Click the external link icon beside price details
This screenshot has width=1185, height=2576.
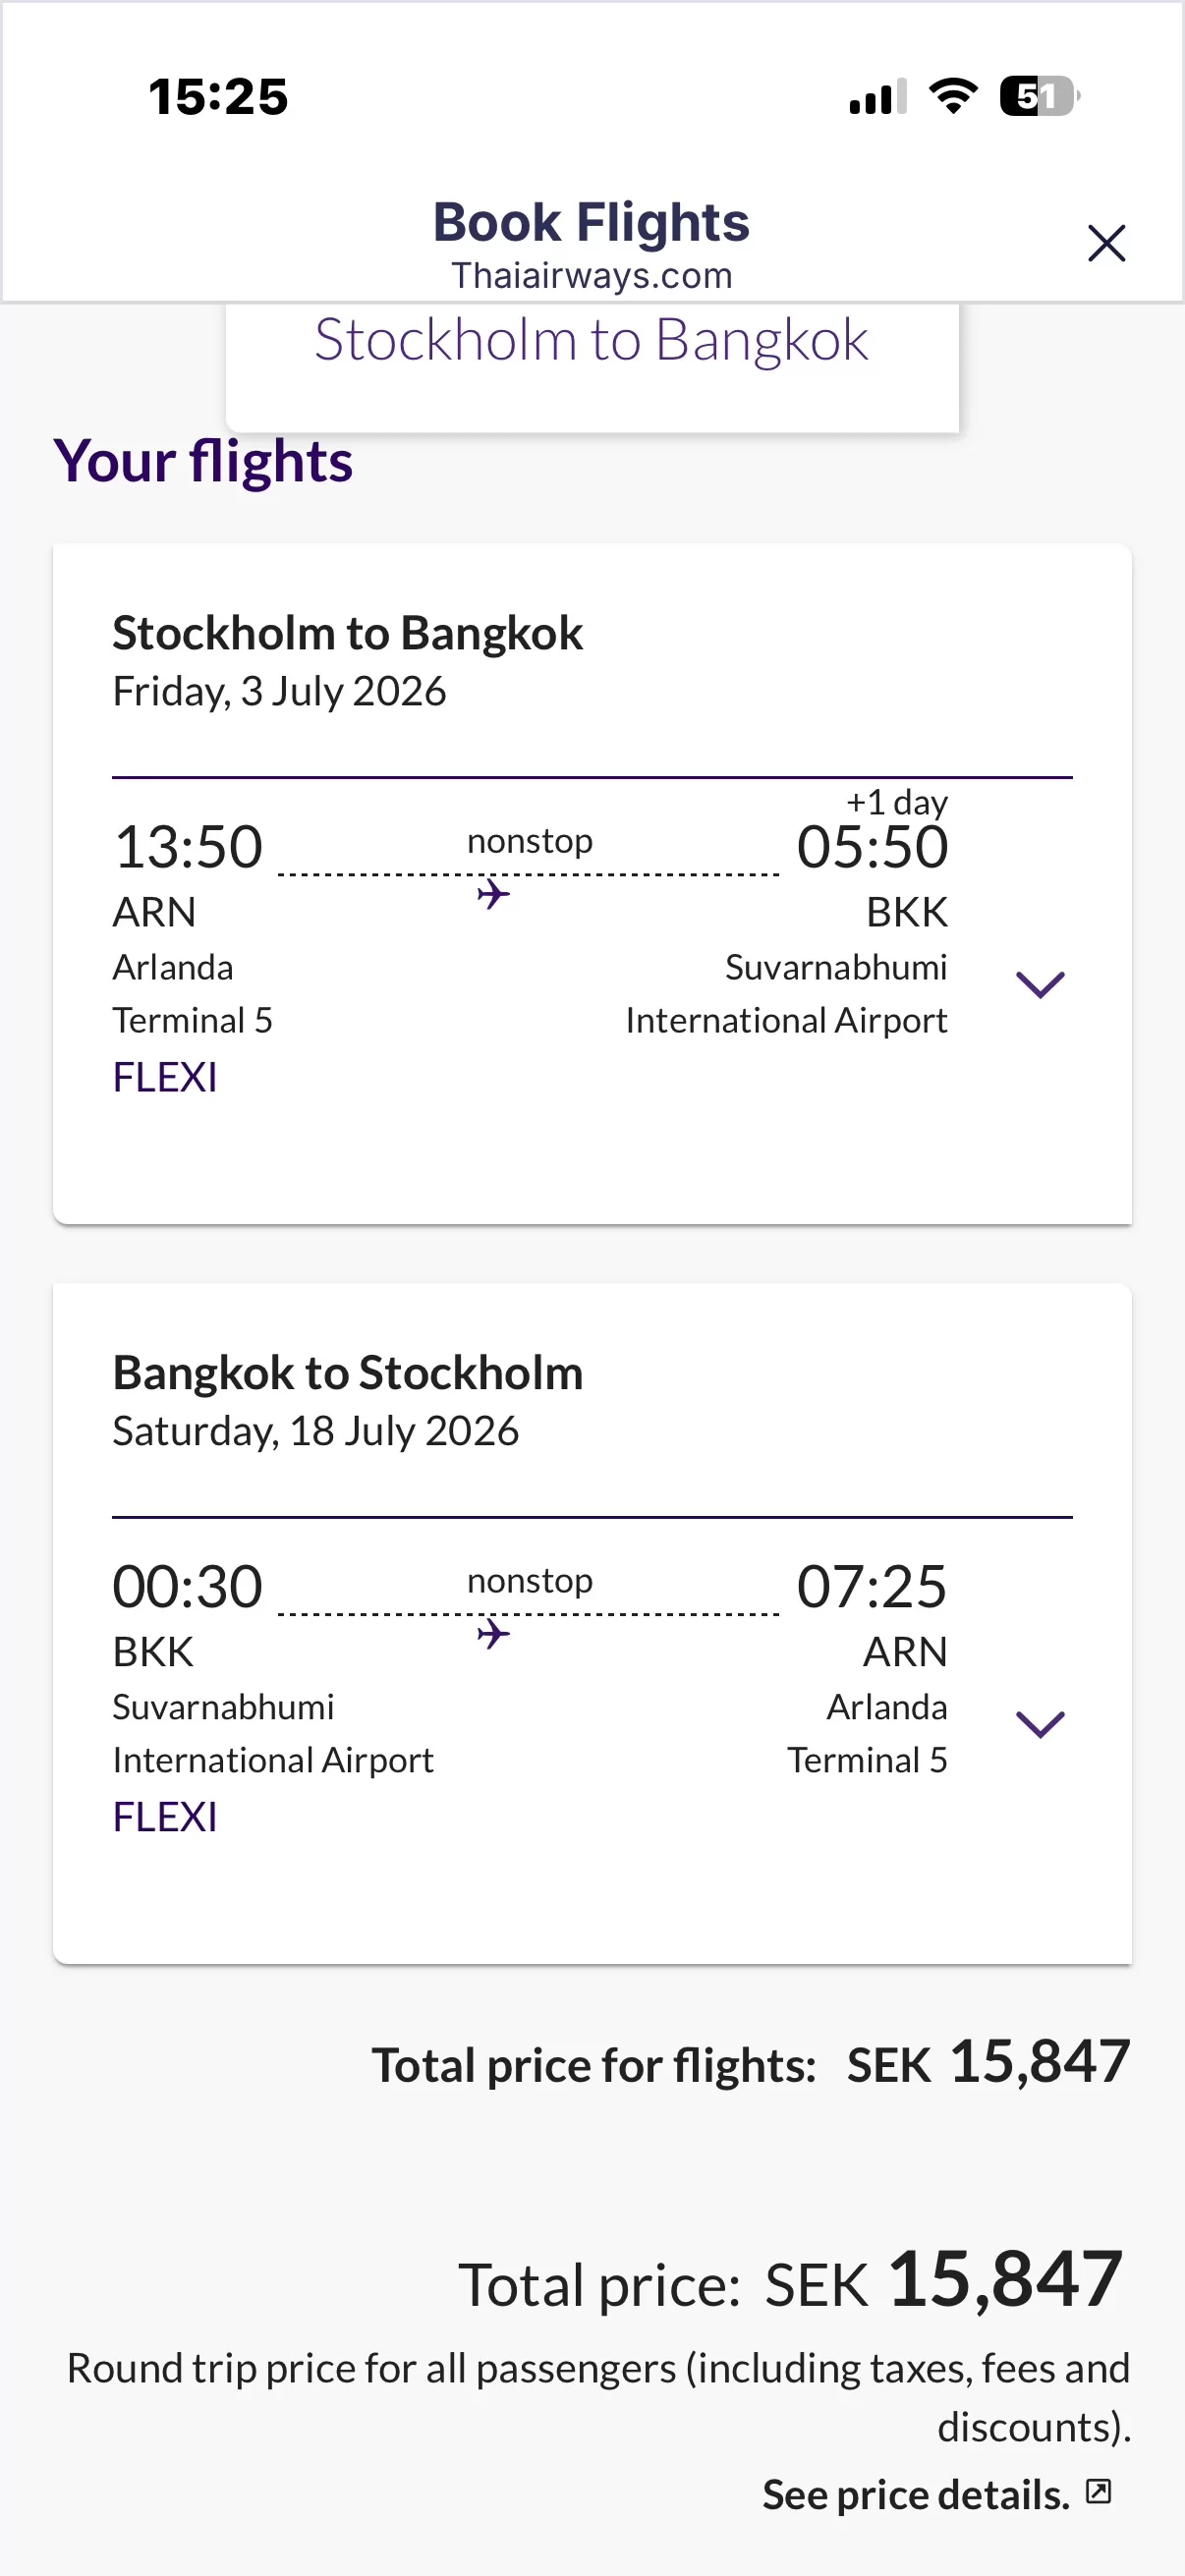(x=1098, y=2492)
